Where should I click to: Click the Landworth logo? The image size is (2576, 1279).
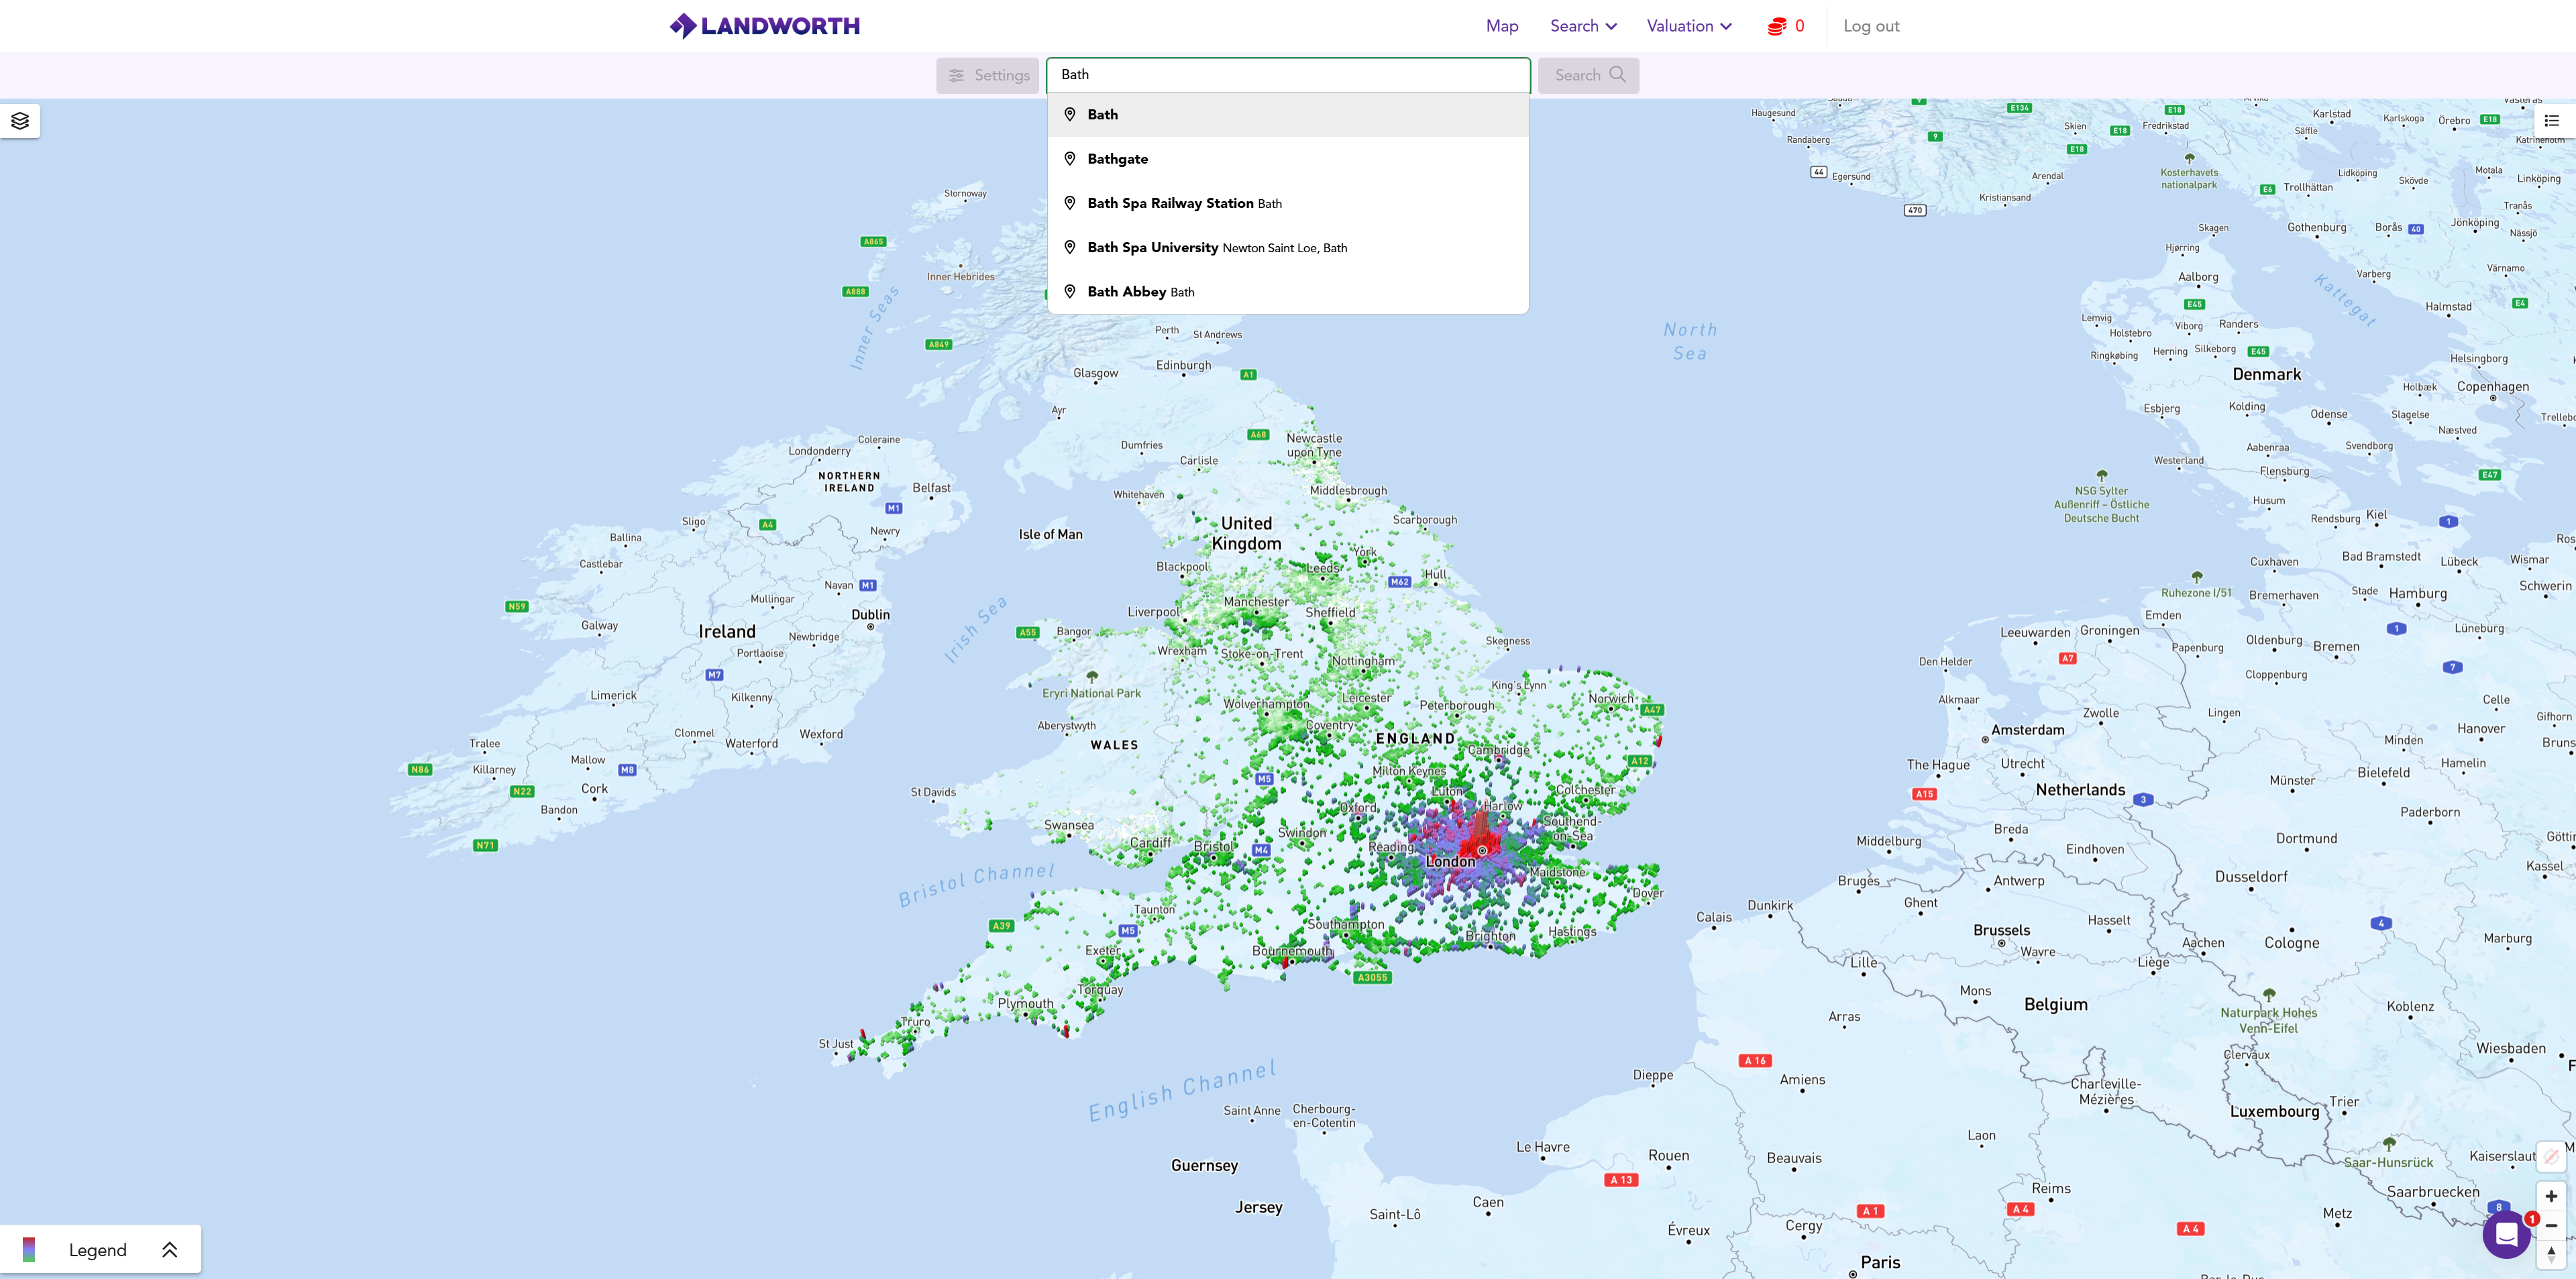point(765,26)
